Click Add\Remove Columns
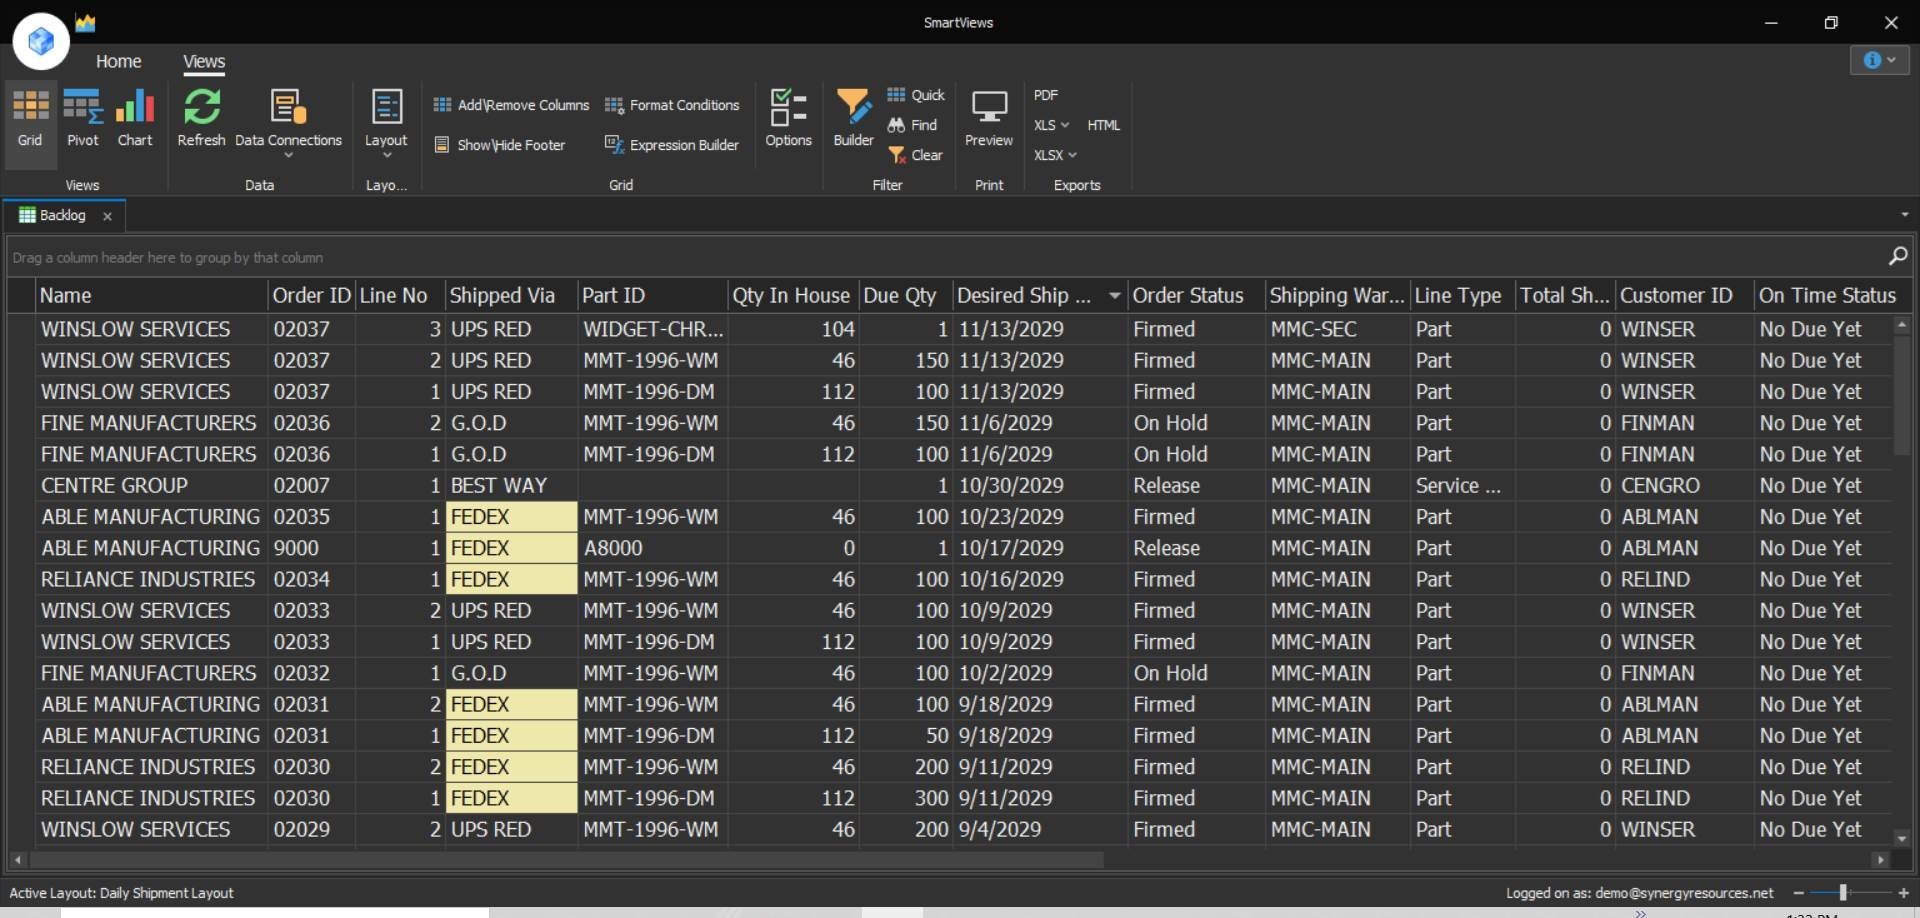Viewport: 1920px width, 918px height. point(511,105)
